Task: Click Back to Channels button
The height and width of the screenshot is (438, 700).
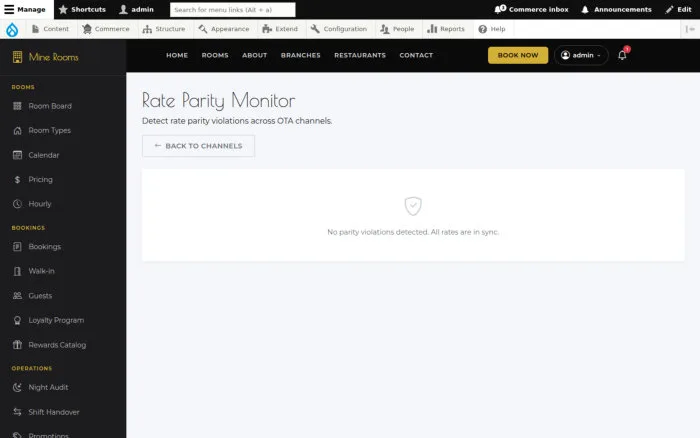Action: pos(198,146)
